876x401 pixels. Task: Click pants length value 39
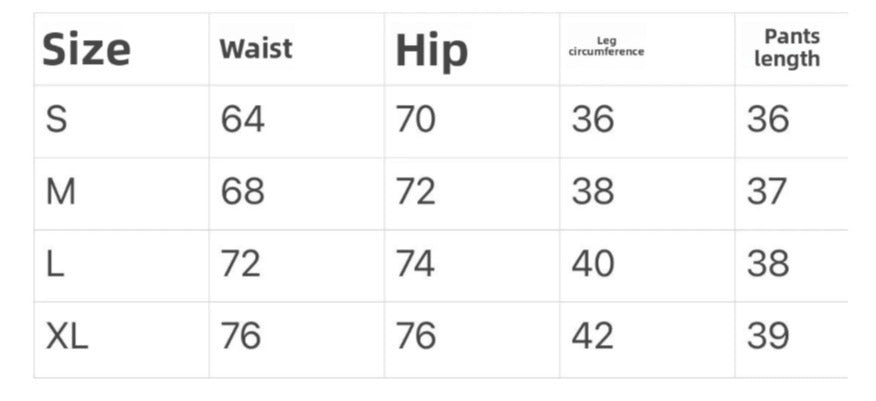click(x=768, y=337)
